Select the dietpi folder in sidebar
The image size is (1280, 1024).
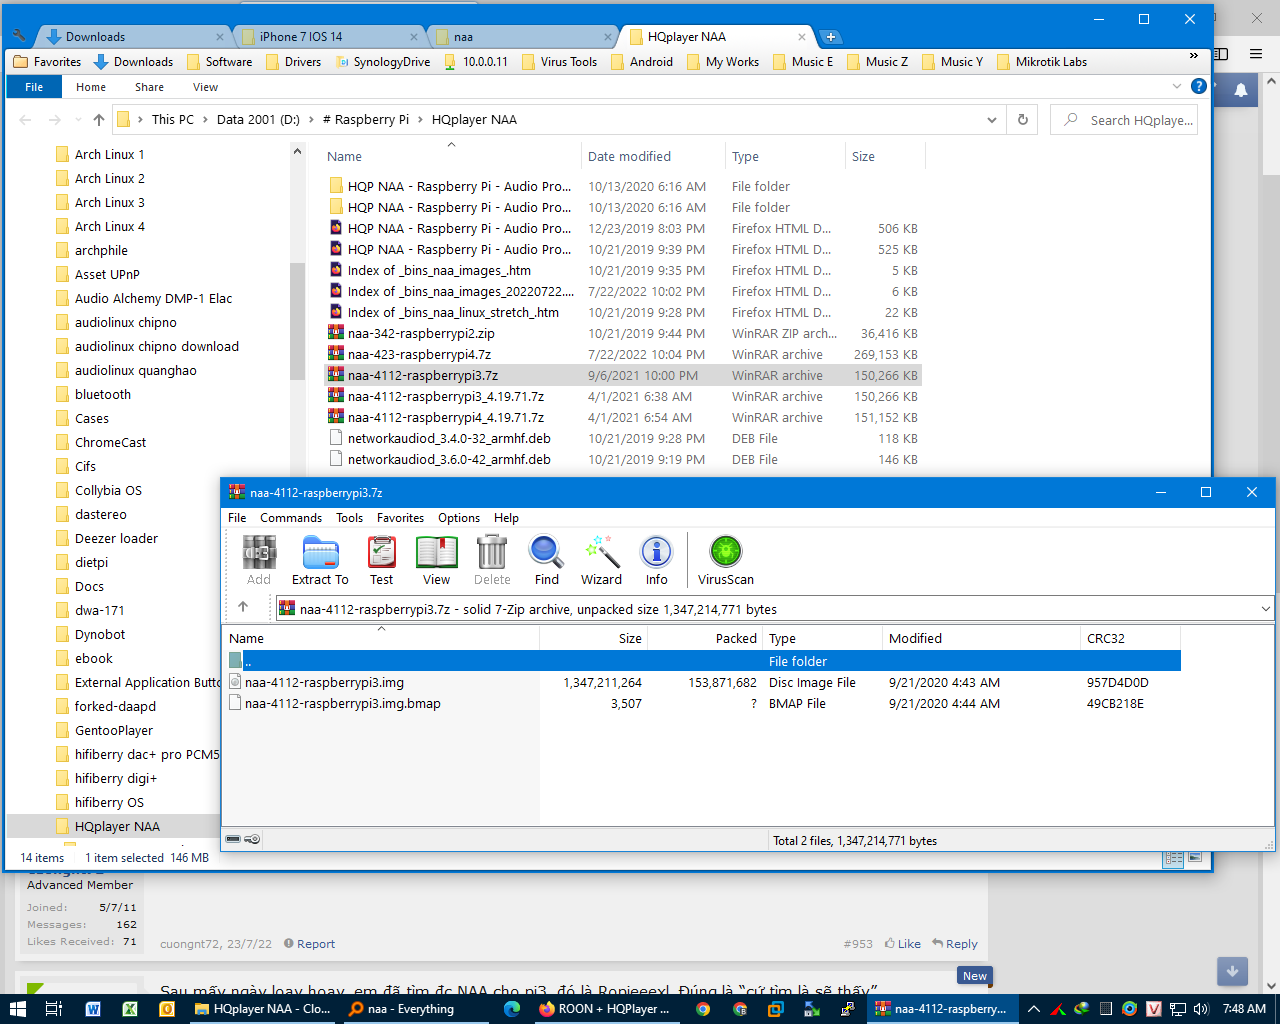[91, 562]
